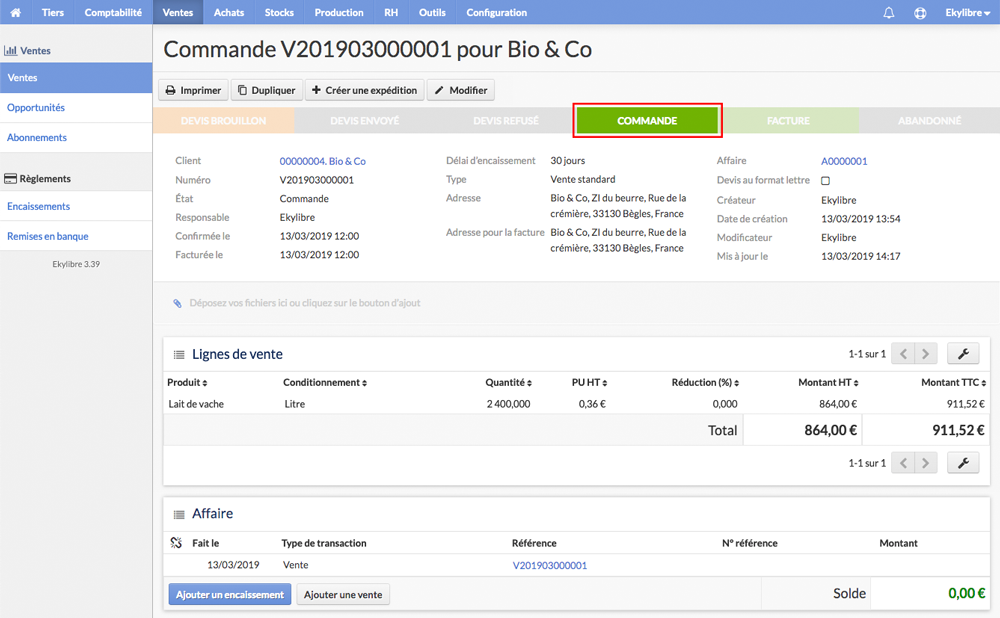Open the Ekylibre user dropdown
This screenshot has width=1000, height=618.
click(x=967, y=13)
